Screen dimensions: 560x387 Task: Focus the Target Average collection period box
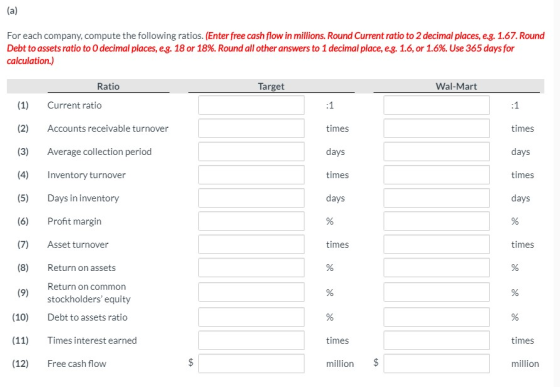click(x=251, y=152)
